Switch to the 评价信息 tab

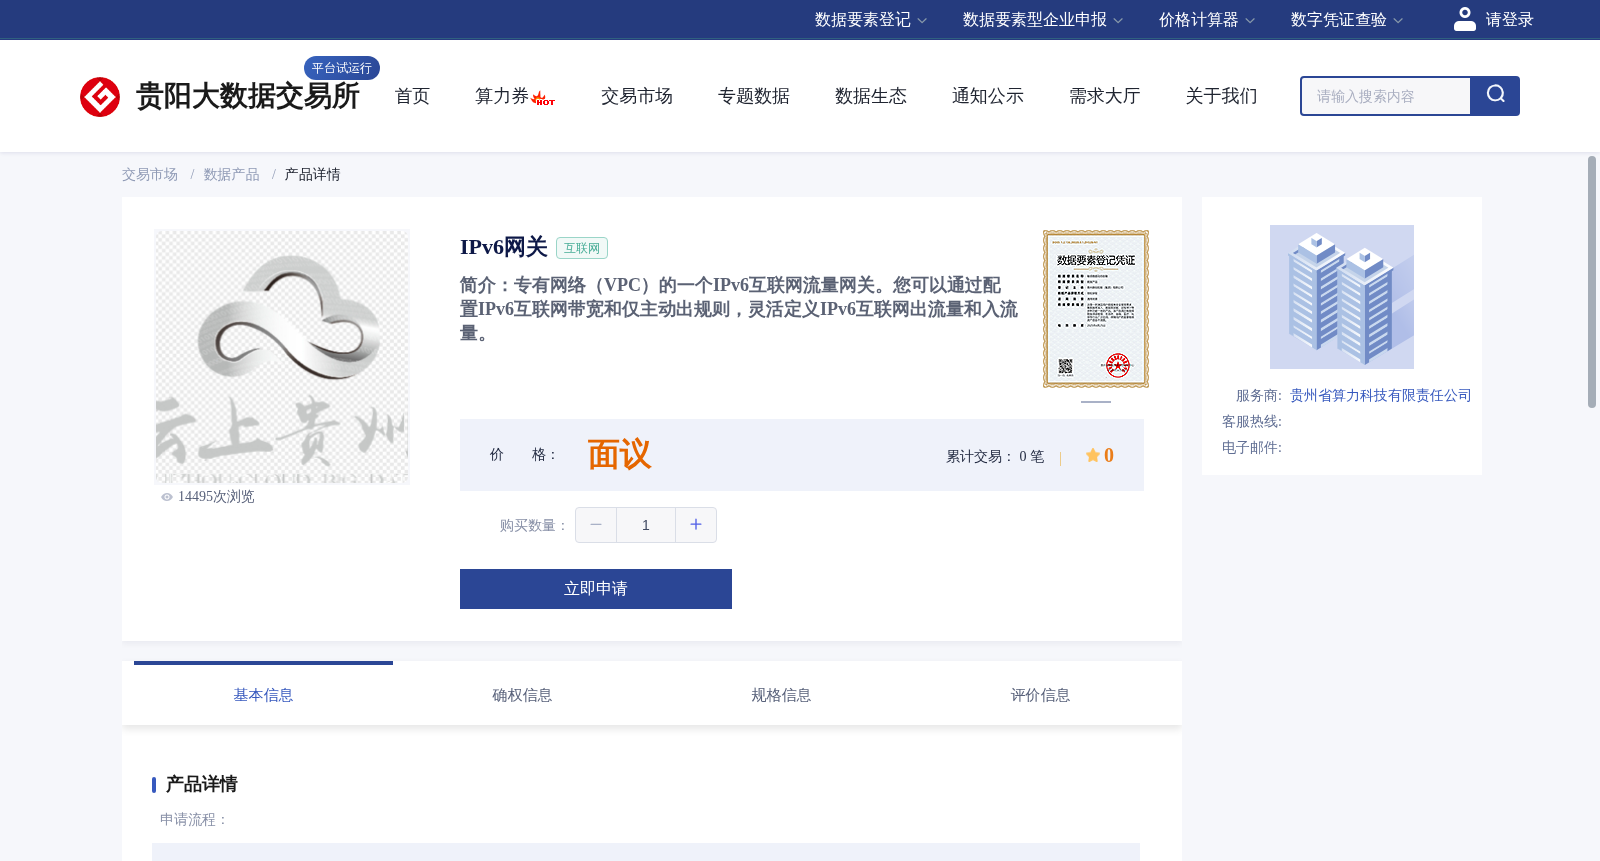(x=1040, y=694)
